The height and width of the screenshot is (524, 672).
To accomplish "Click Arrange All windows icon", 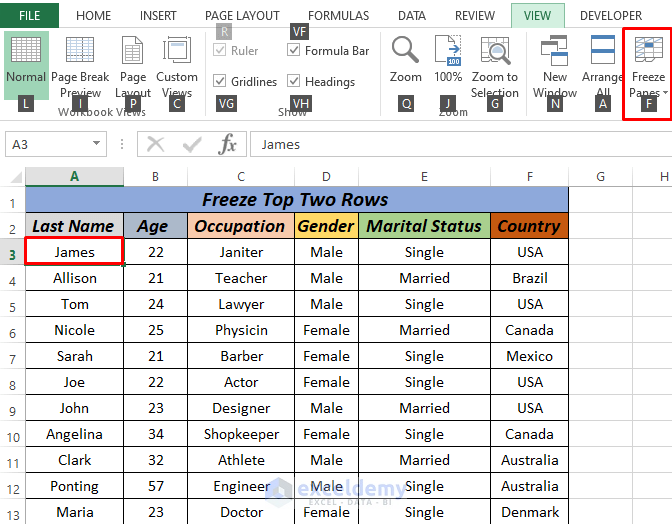I will [603, 50].
